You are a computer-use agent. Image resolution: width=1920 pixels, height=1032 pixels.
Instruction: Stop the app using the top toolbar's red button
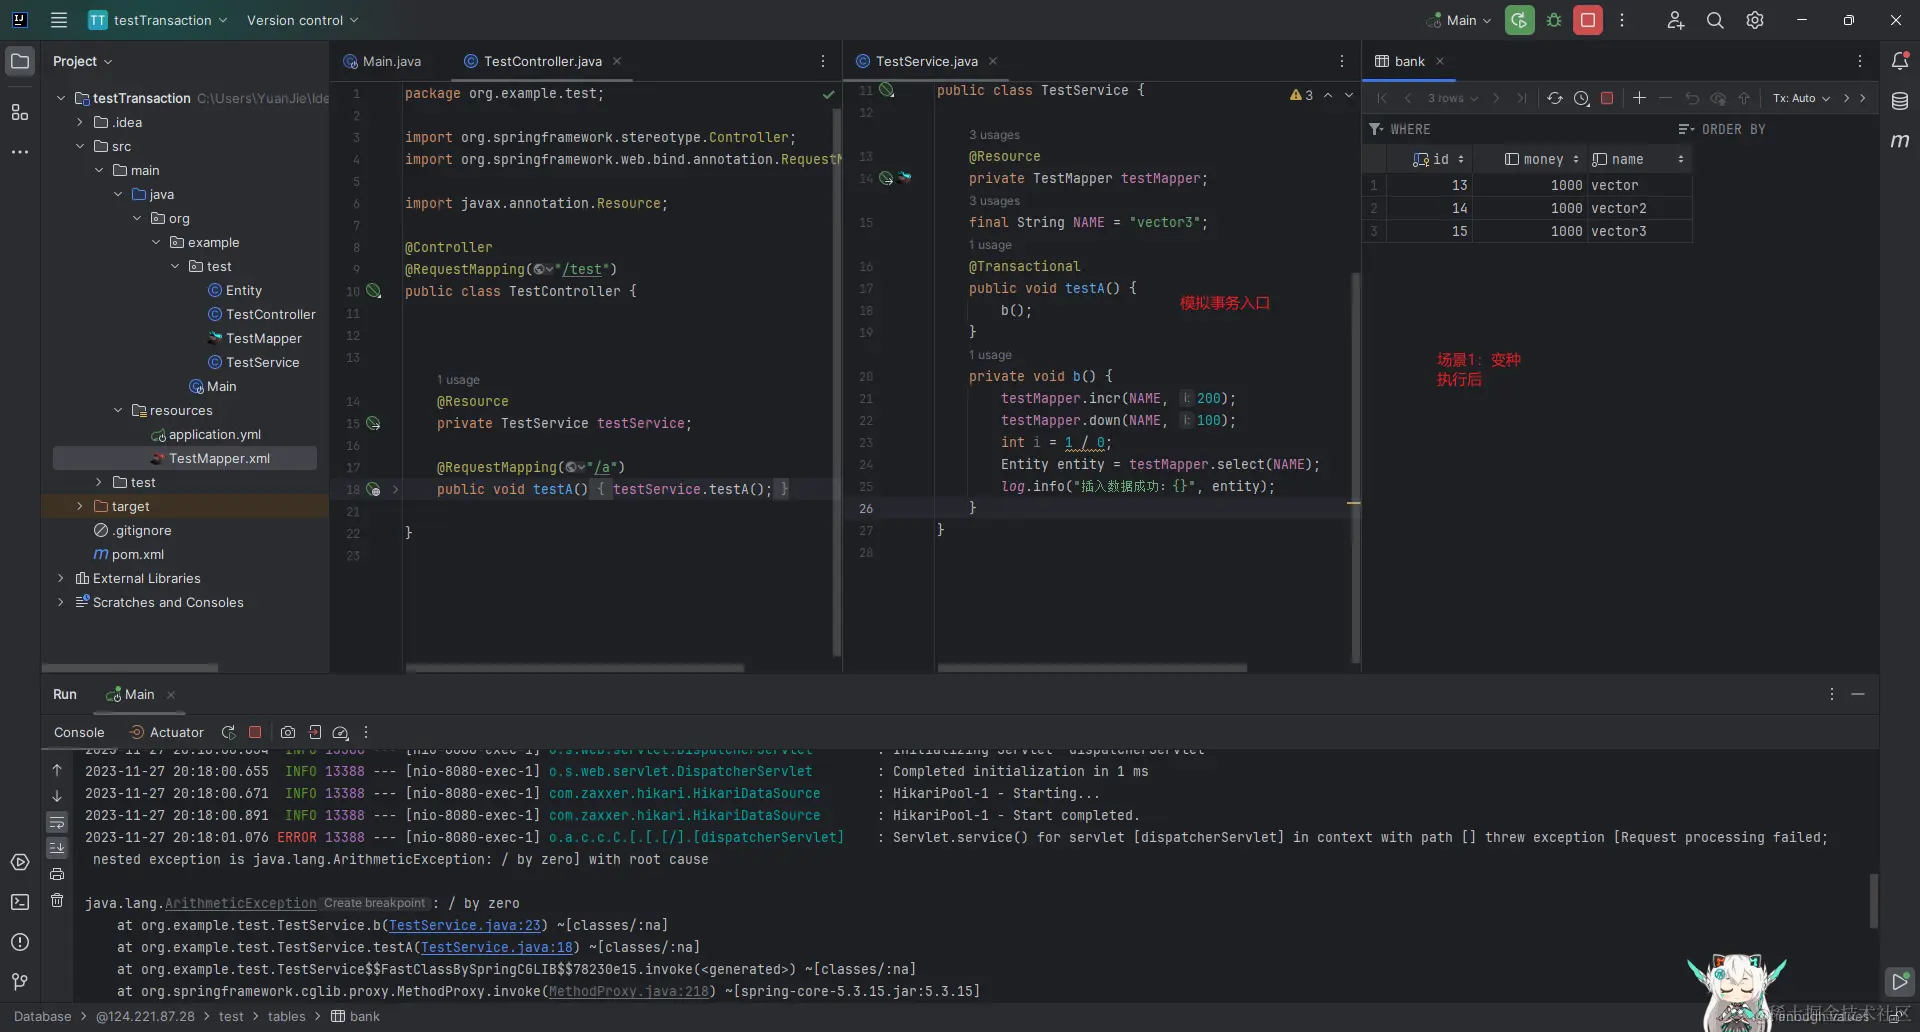click(1588, 20)
